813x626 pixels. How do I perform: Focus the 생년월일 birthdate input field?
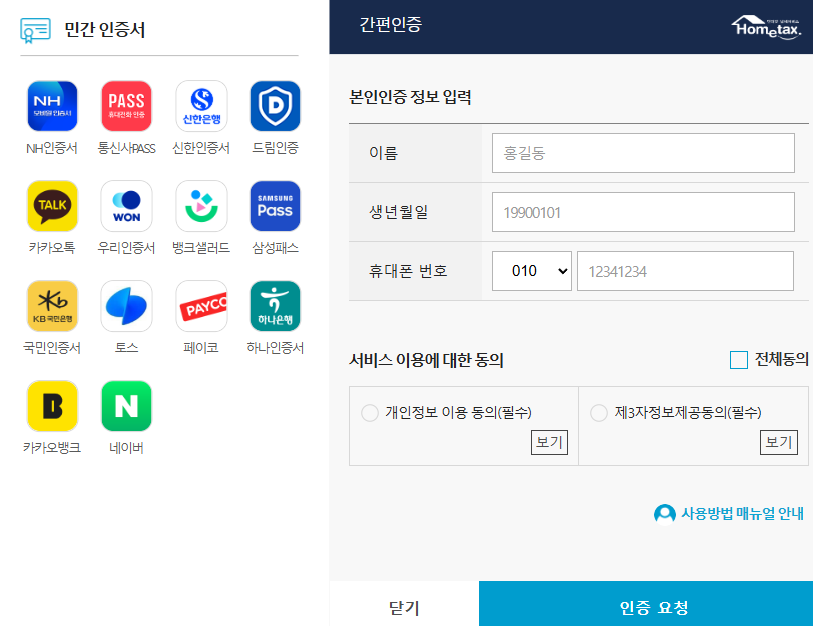point(643,212)
